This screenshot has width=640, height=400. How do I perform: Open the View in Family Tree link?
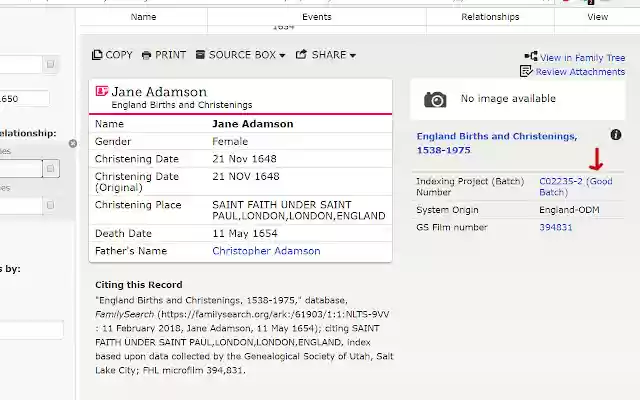click(x=582, y=58)
